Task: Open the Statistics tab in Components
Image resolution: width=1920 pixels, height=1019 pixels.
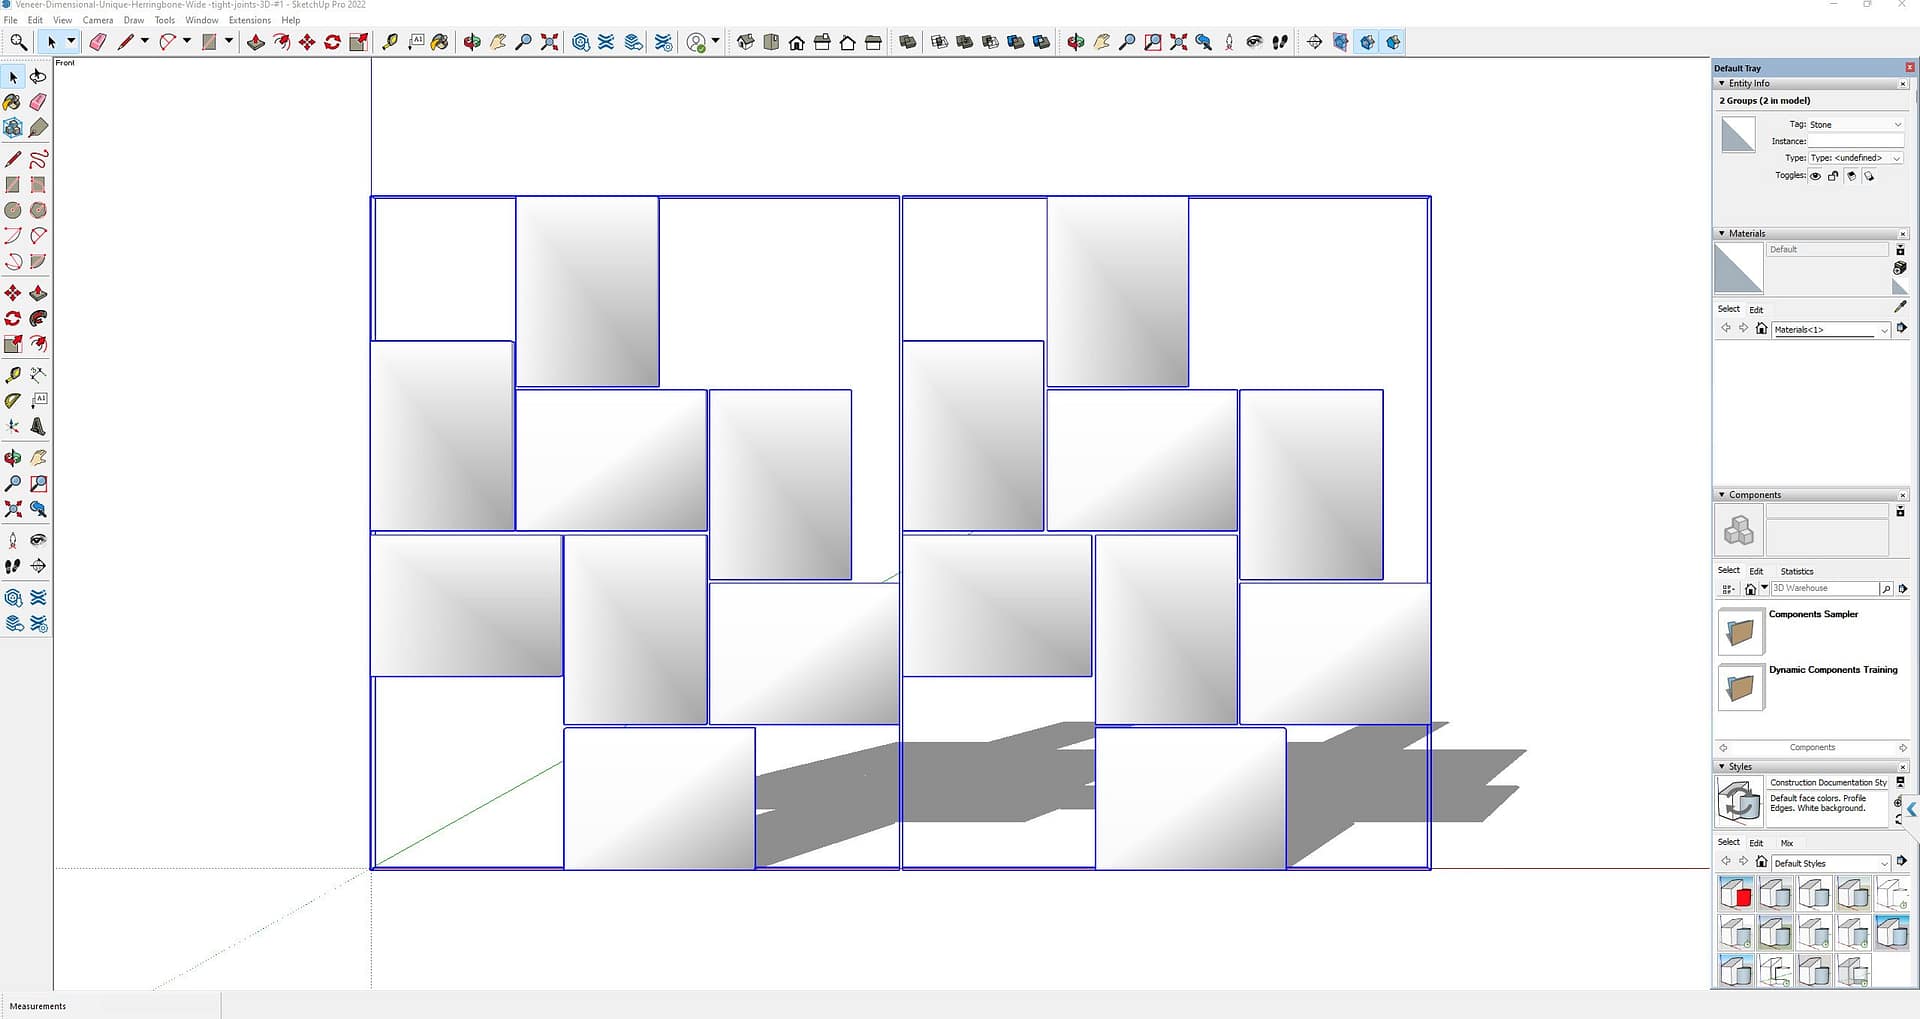Action: 1797,571
